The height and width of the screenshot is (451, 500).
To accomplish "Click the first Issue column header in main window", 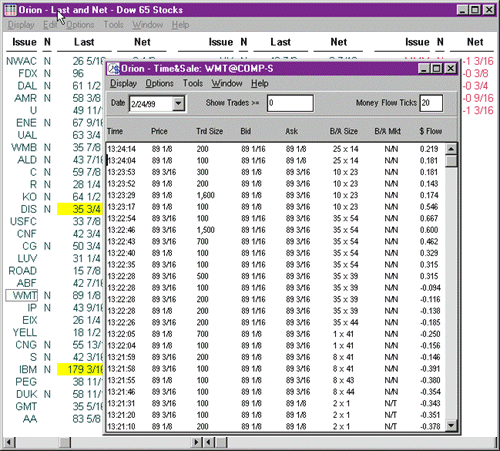I will pyautogui.click(x=24, y=42).
